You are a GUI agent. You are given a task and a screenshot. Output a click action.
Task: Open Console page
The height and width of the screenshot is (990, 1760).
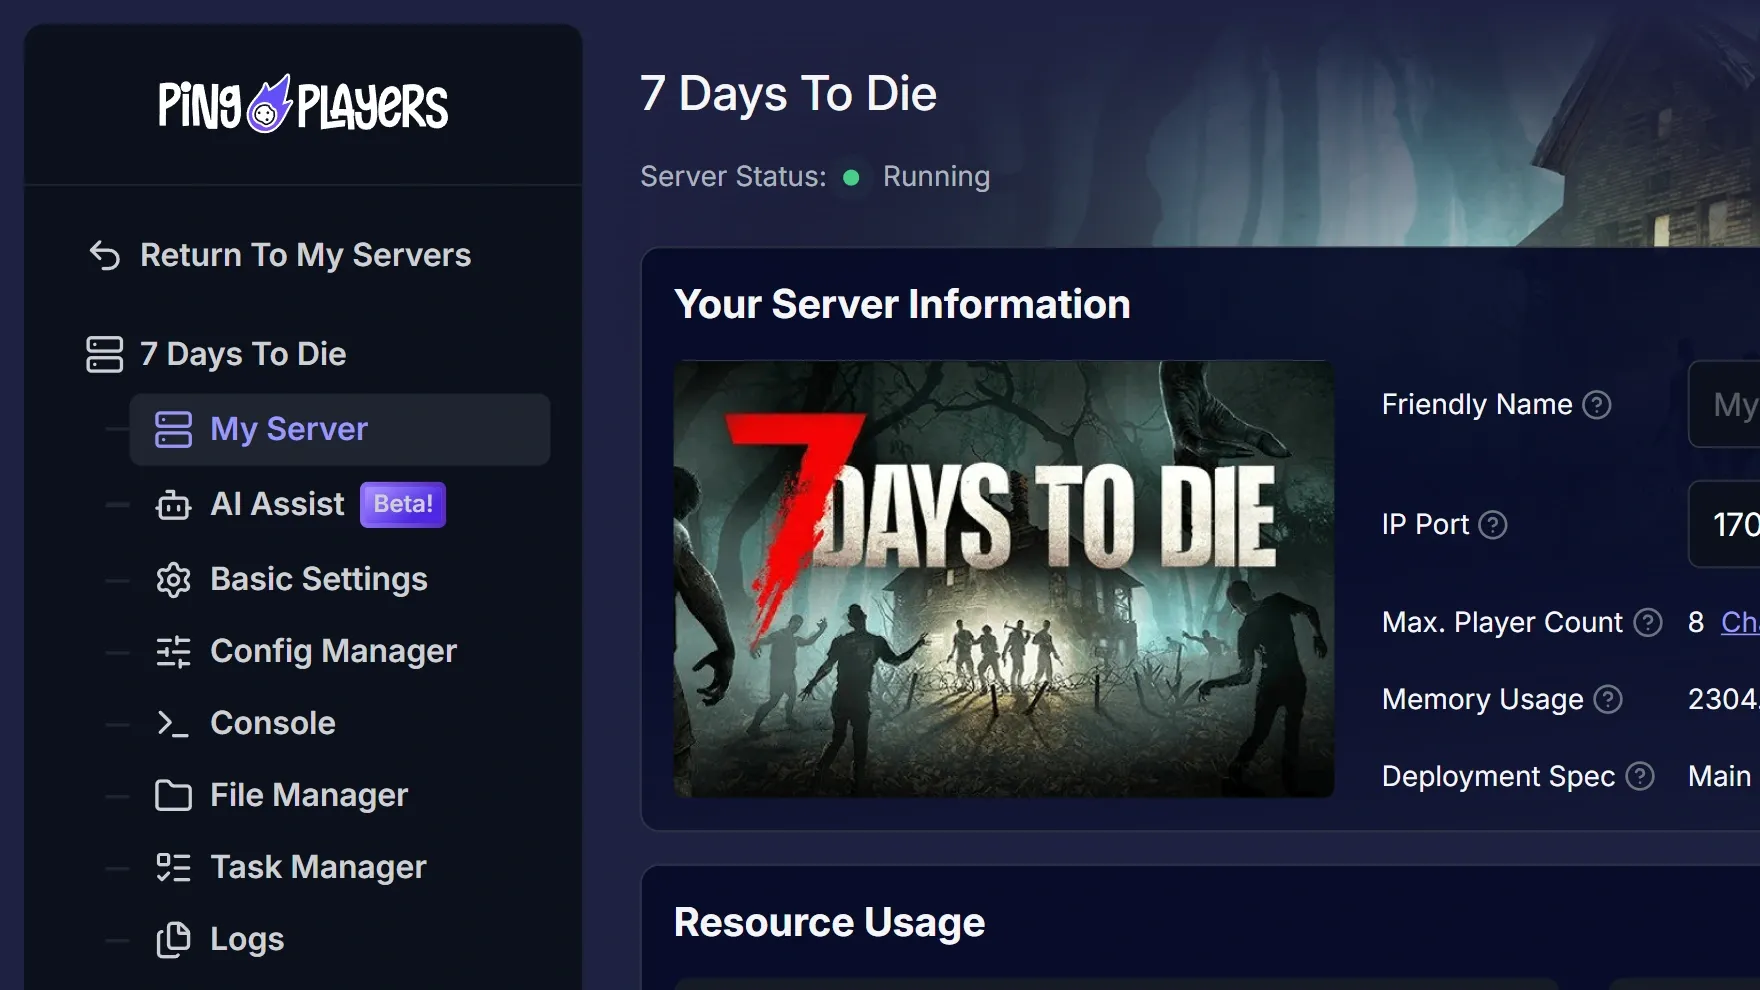point(273,723)
